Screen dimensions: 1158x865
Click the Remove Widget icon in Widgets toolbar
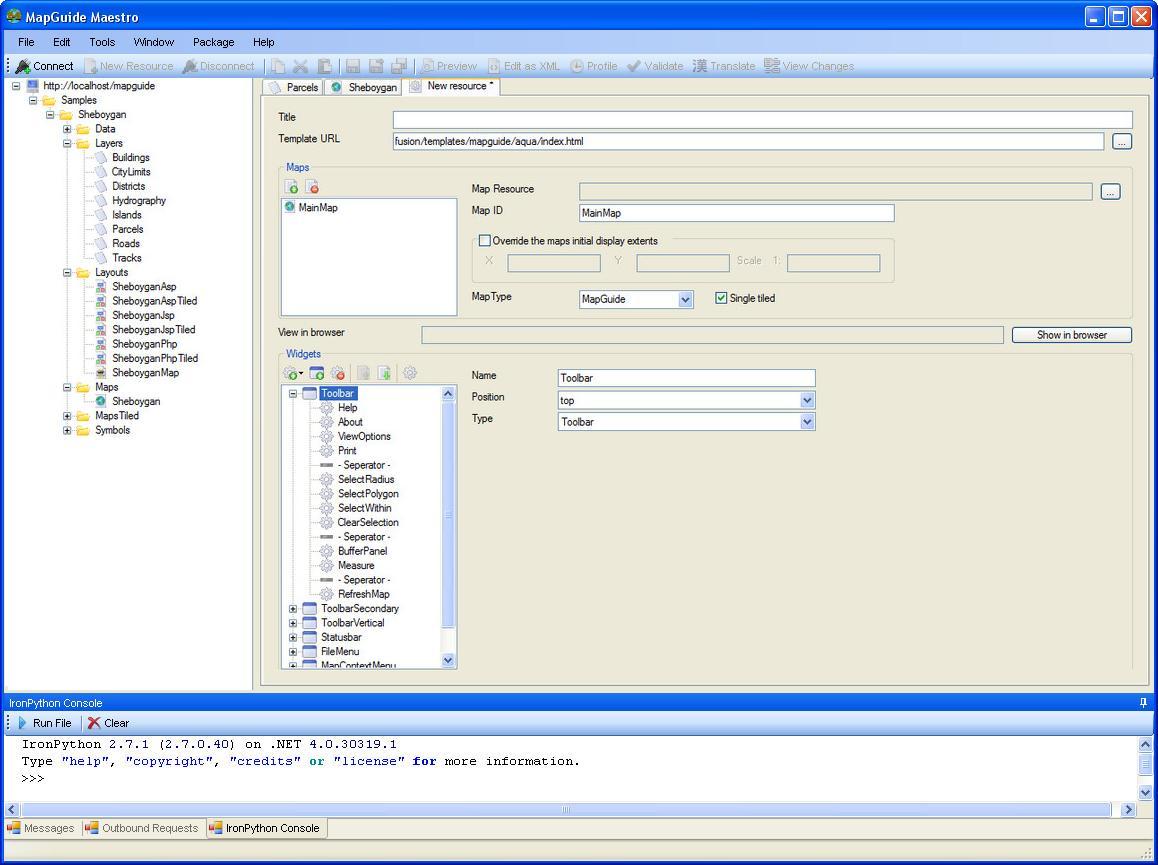tap(338, 372)
